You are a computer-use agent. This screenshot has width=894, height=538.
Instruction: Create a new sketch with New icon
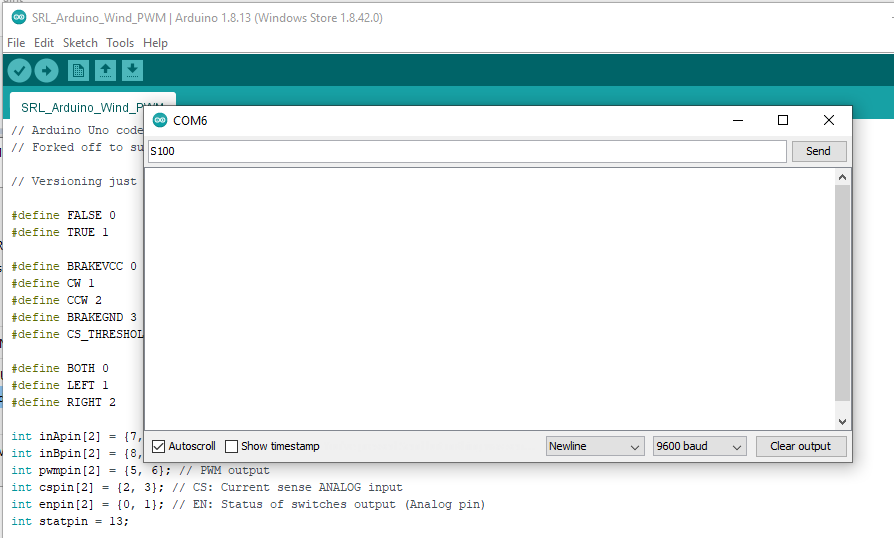(78, 71)
